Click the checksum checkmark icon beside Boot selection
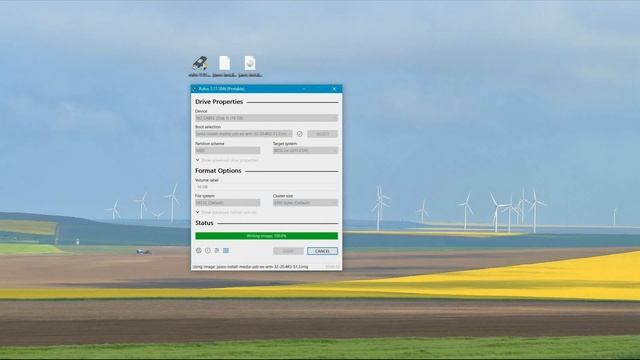Image resolution: width=640 pixels, height=360 pixels. click(x=300, y=134)
